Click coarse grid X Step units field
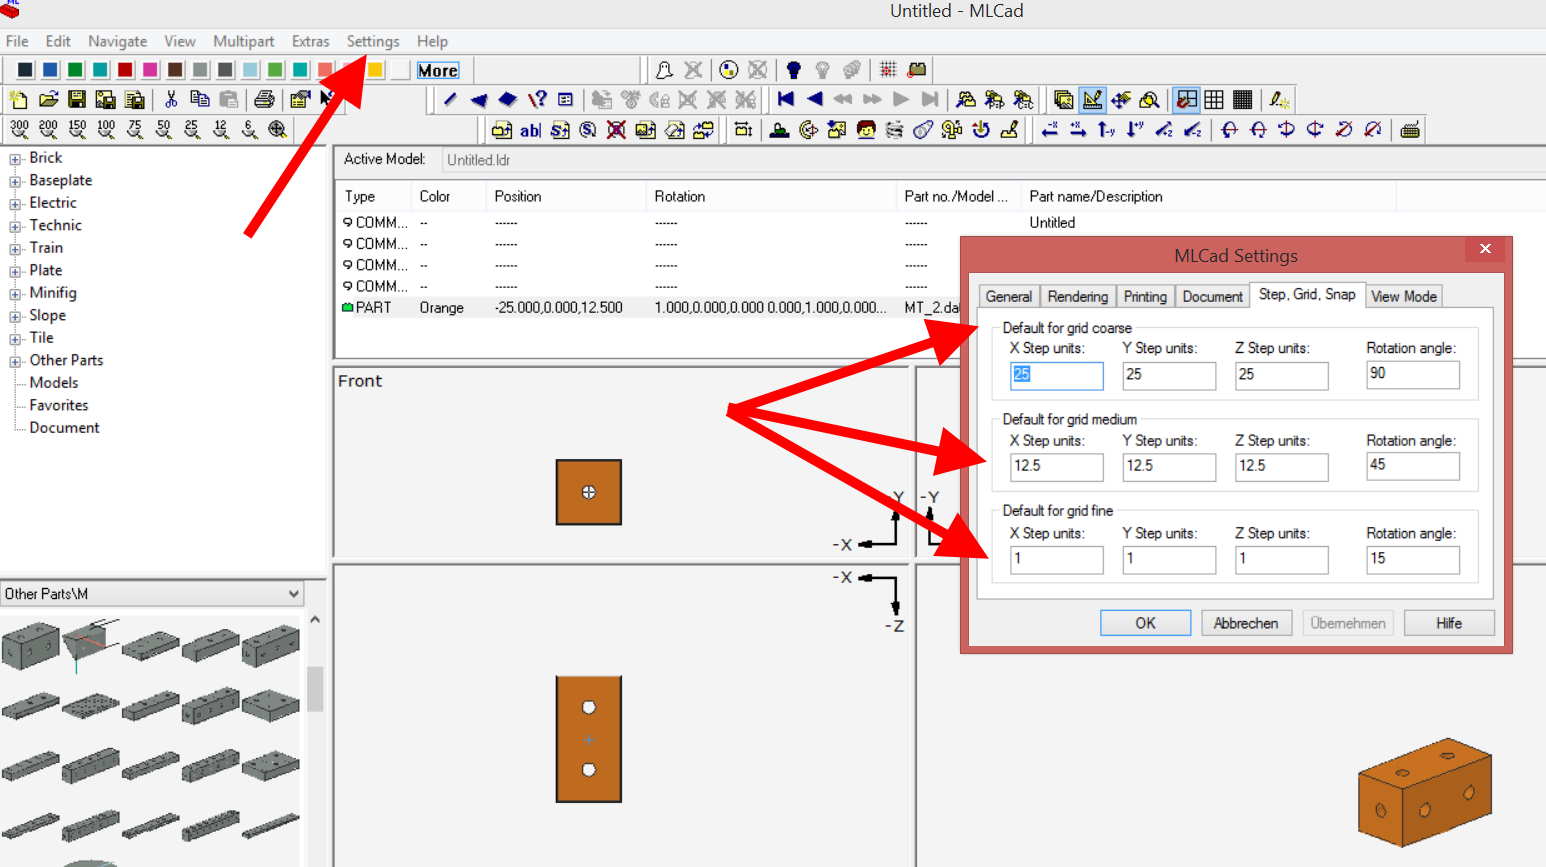Screen dimensions: 1546x867 coord(1056,375)
